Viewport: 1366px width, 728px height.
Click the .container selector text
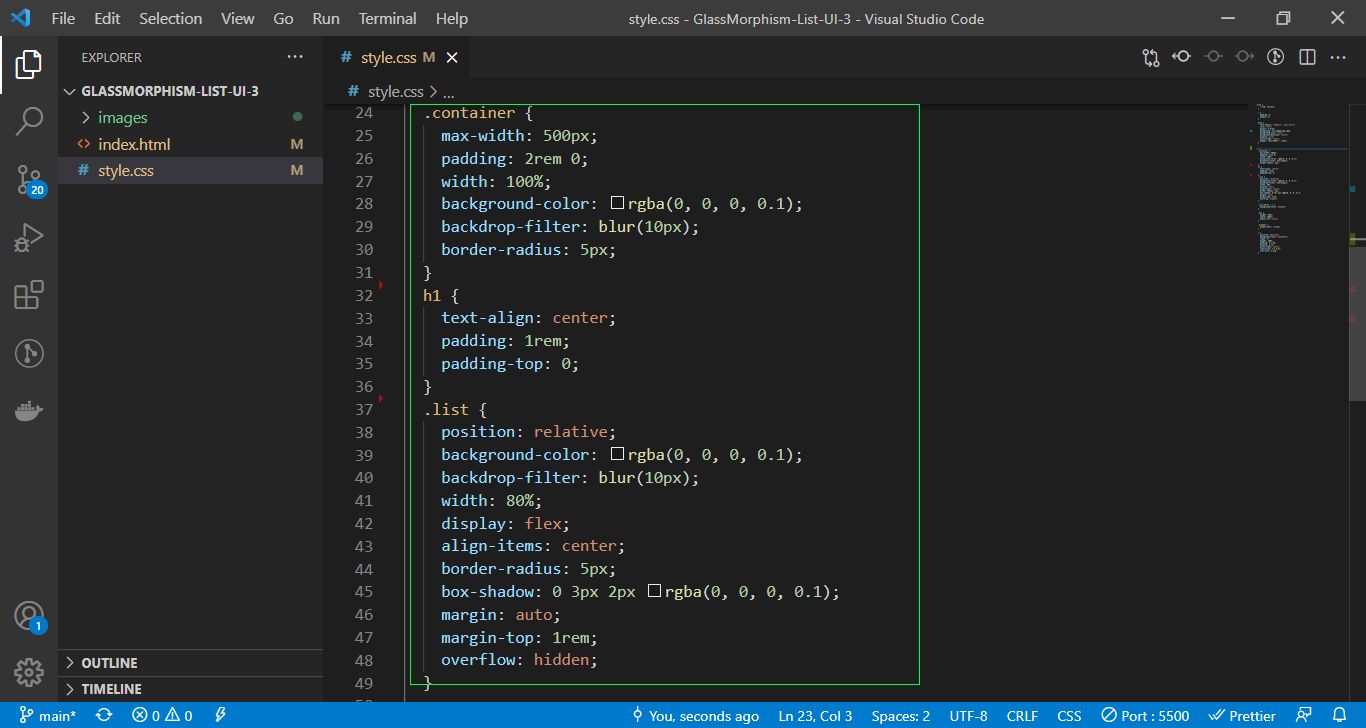470,113
